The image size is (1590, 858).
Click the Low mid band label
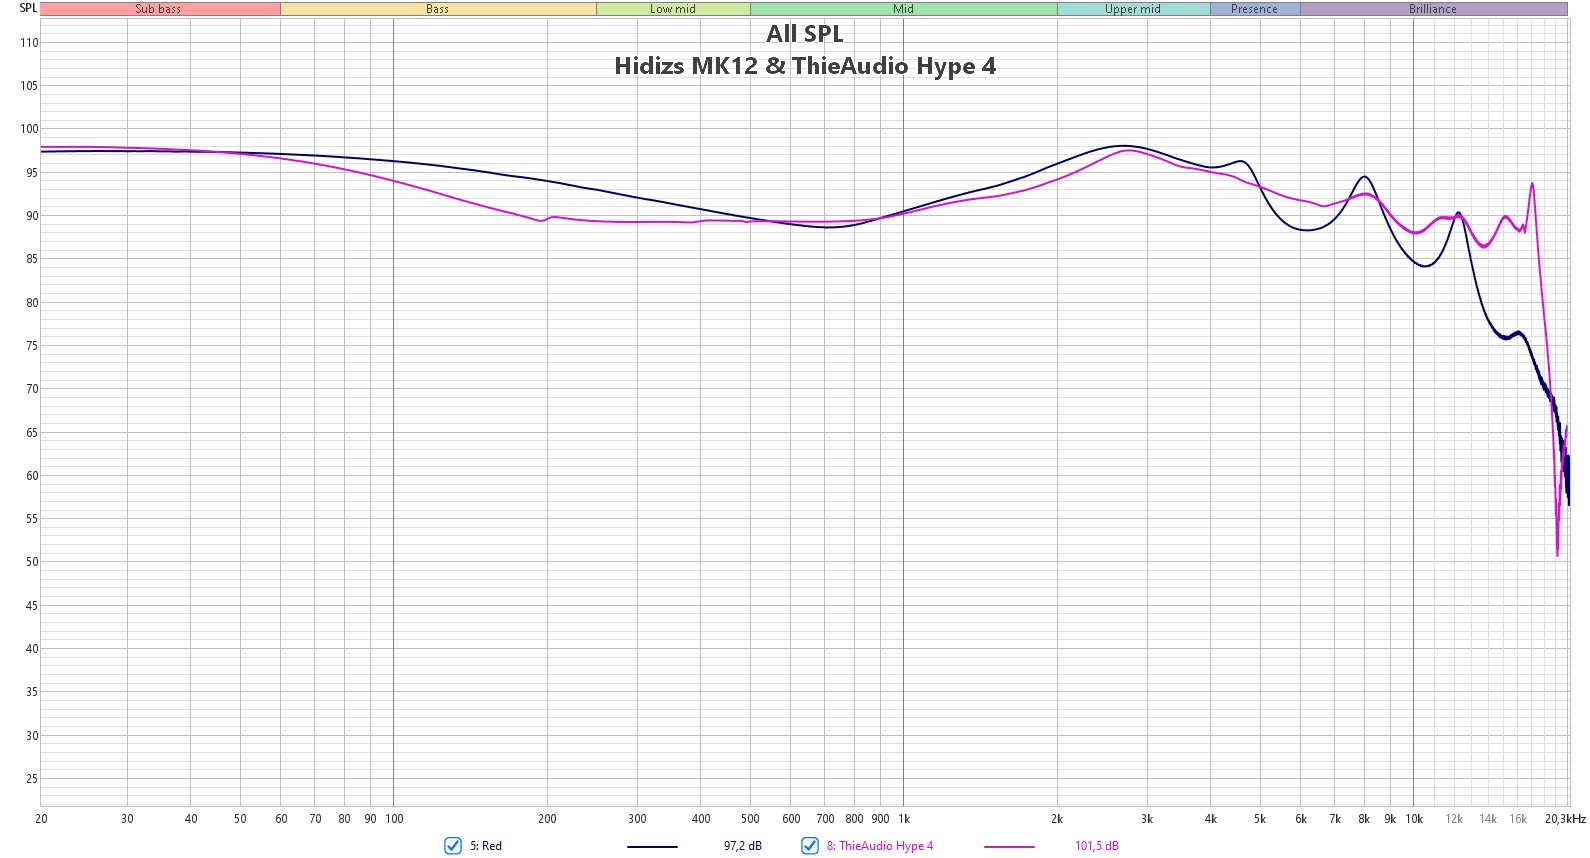[x=673, y=9]
